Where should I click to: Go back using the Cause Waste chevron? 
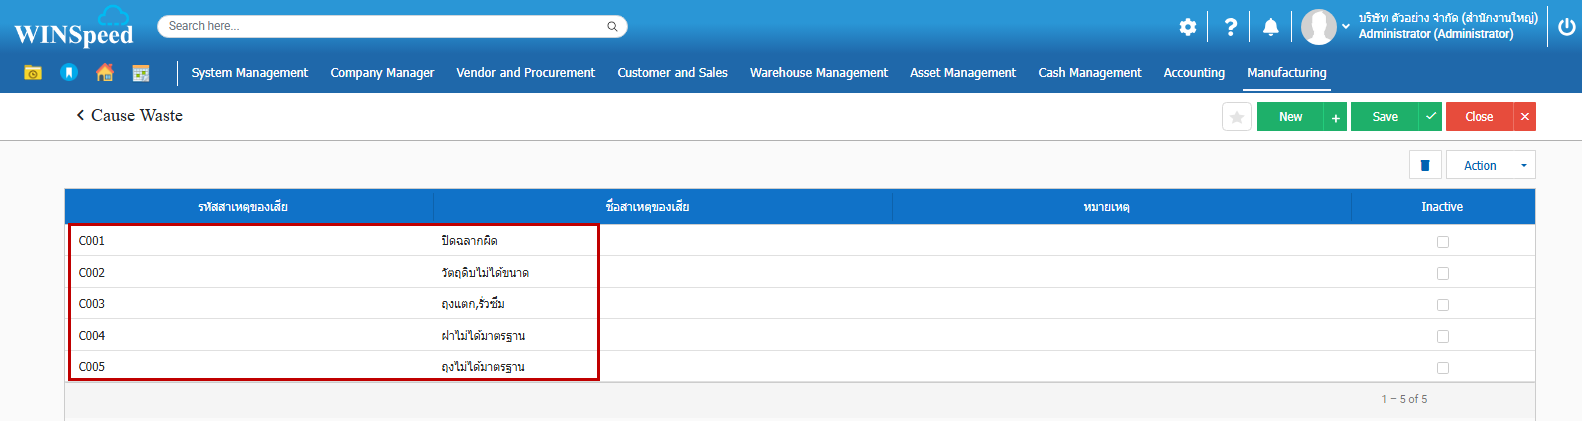click(80, 116)
